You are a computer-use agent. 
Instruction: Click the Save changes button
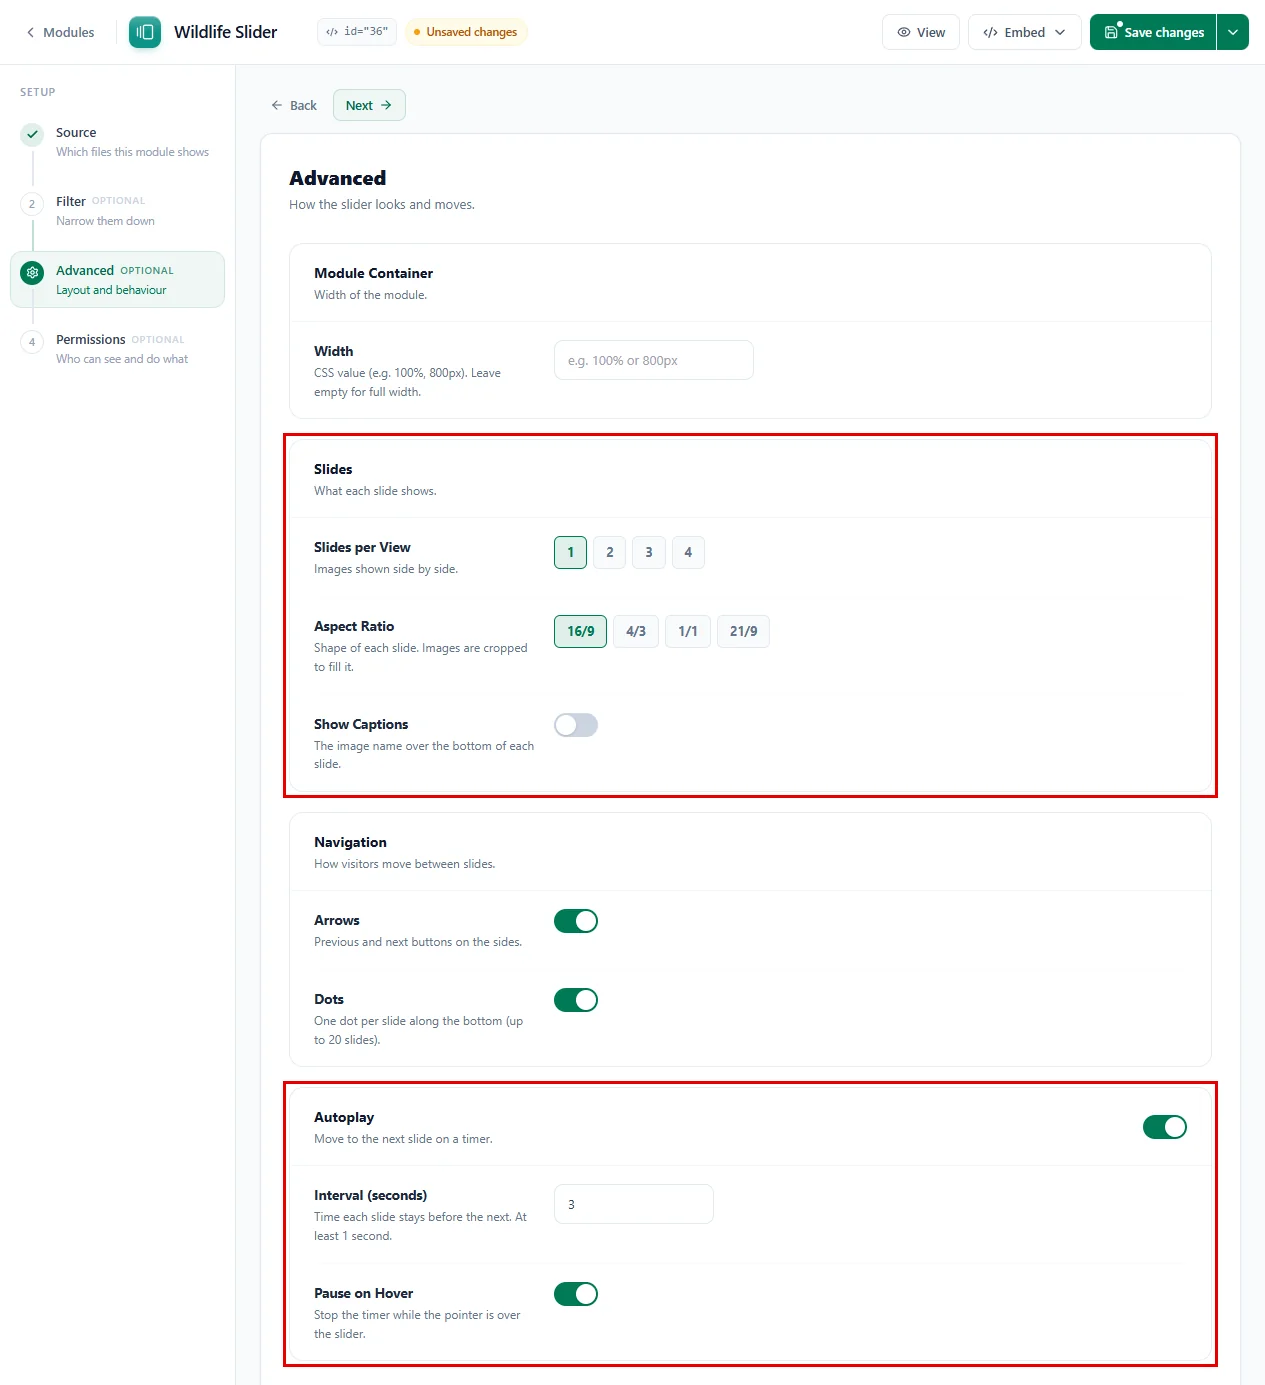[x=1153, y=32]
